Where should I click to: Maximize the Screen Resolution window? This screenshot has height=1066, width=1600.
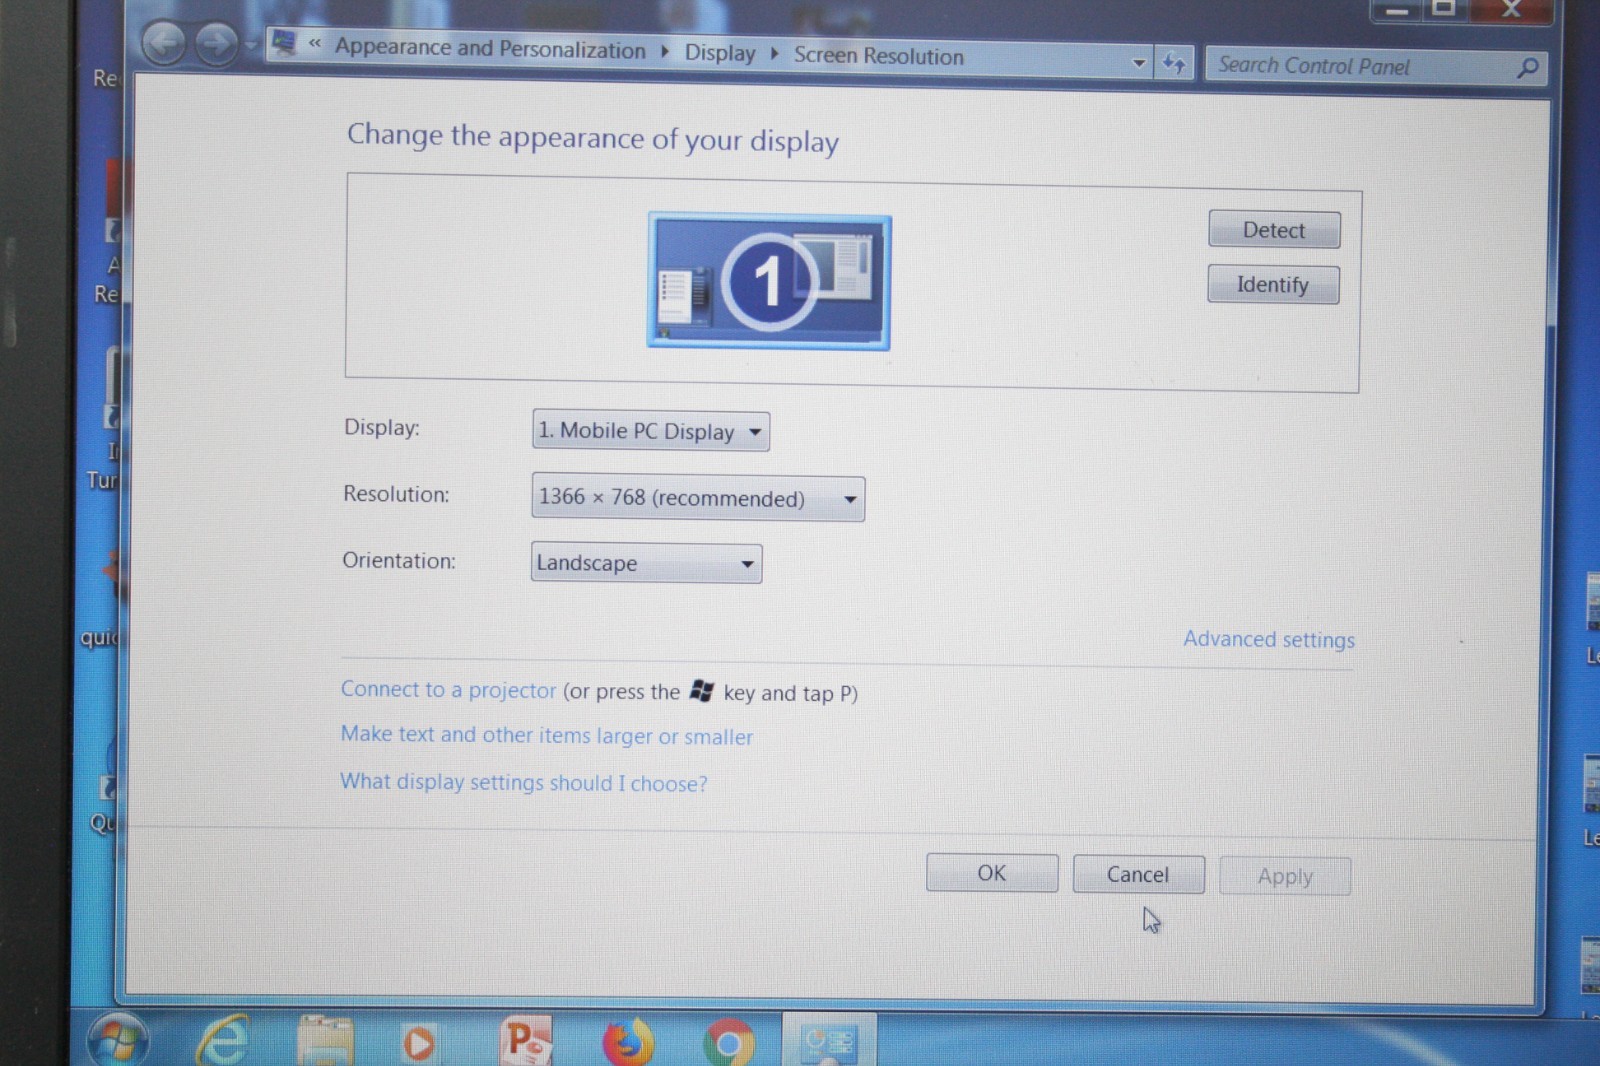1443,9
